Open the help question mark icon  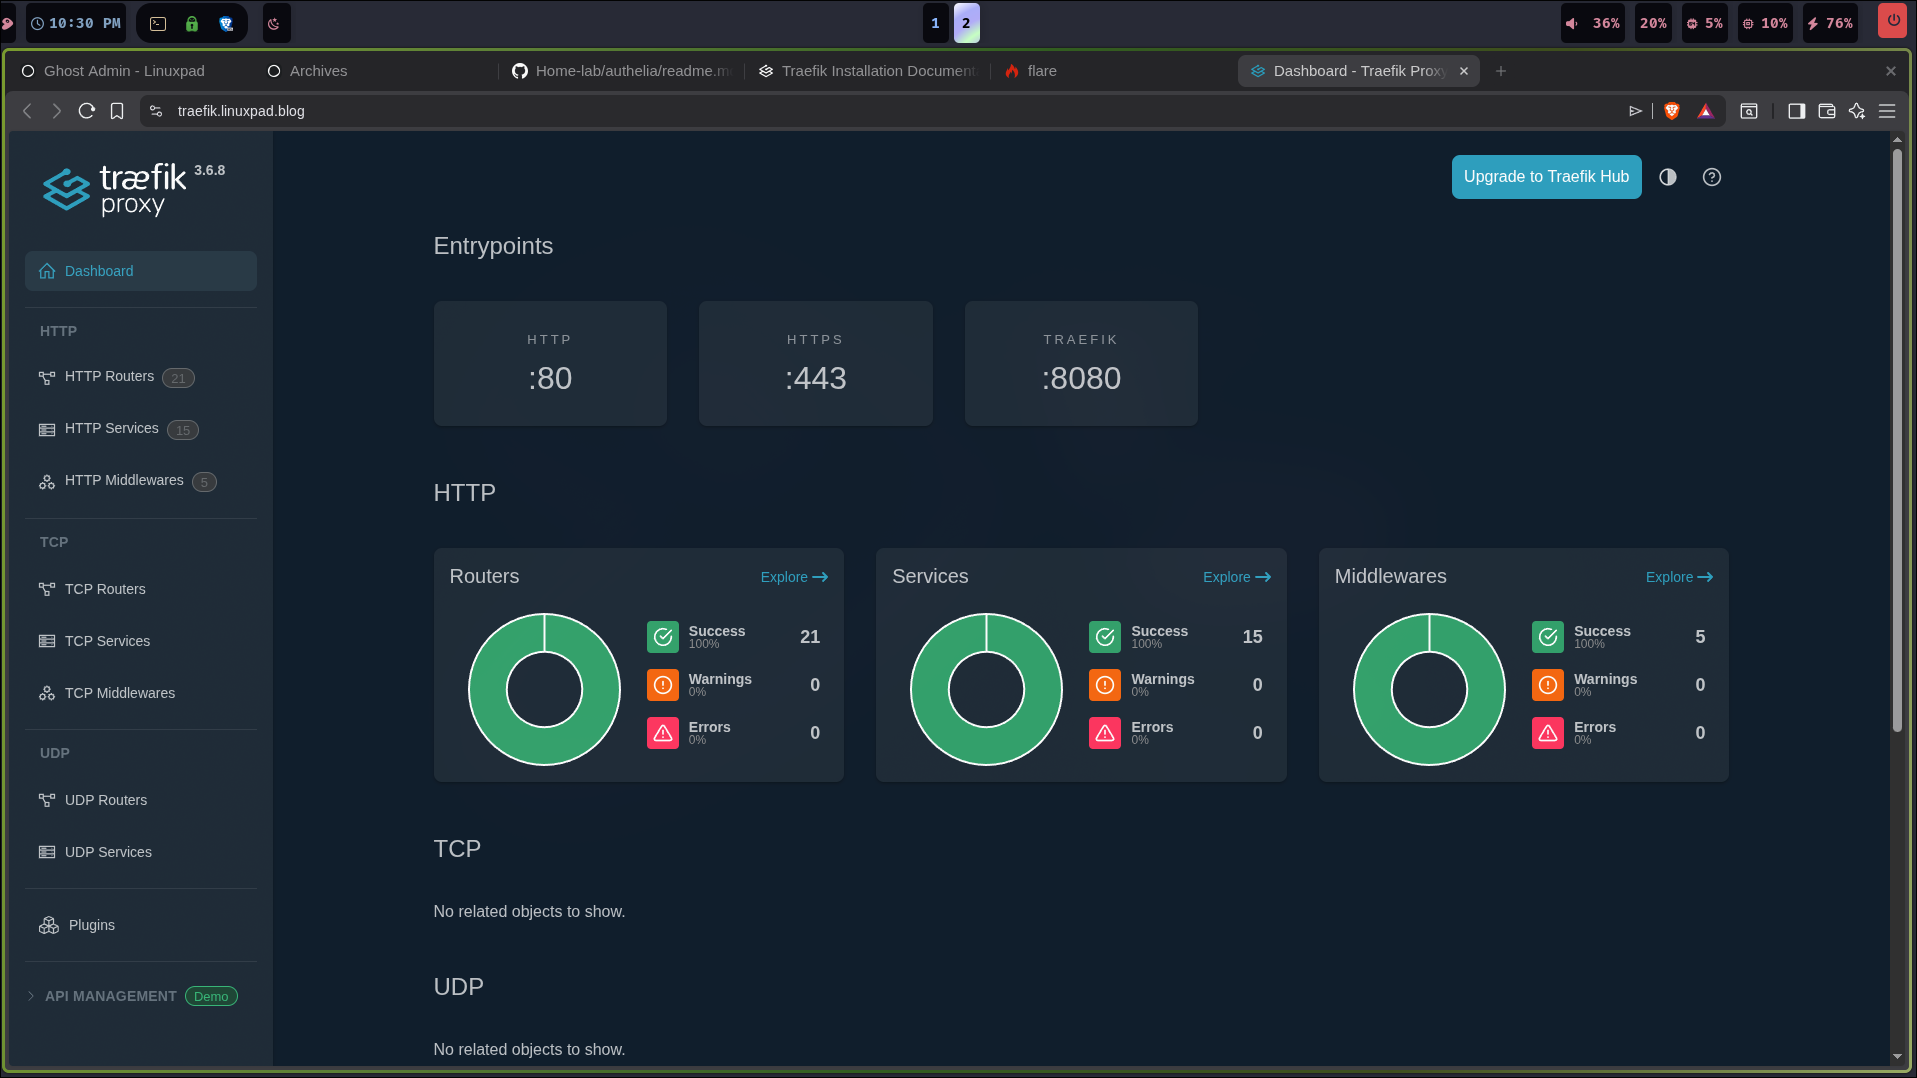1711,177
